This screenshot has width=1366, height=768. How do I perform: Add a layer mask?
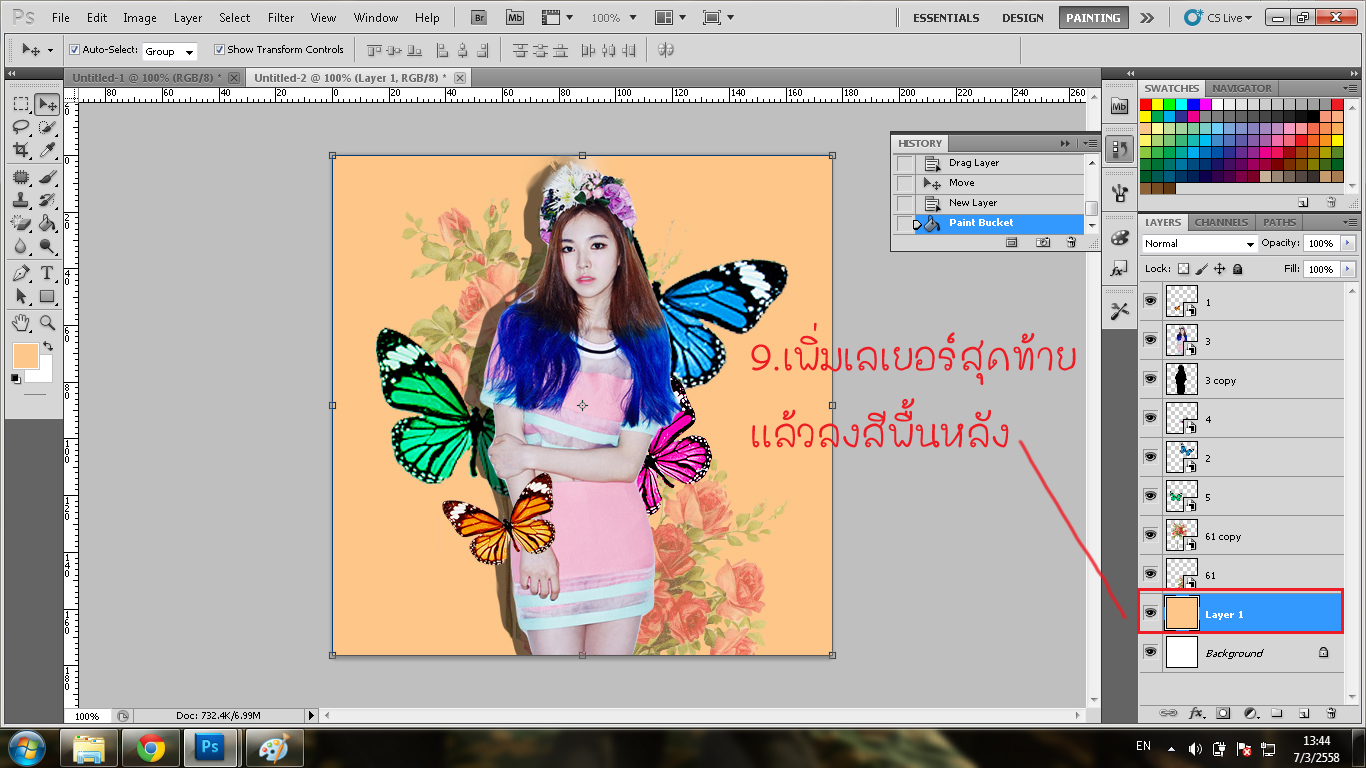tap(1223, 713)
